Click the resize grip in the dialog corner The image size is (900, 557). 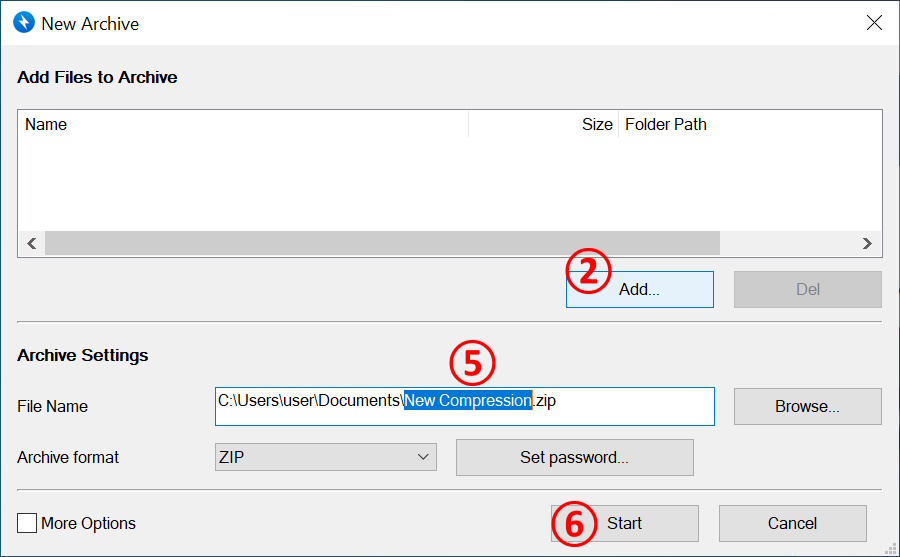point(890,548)
